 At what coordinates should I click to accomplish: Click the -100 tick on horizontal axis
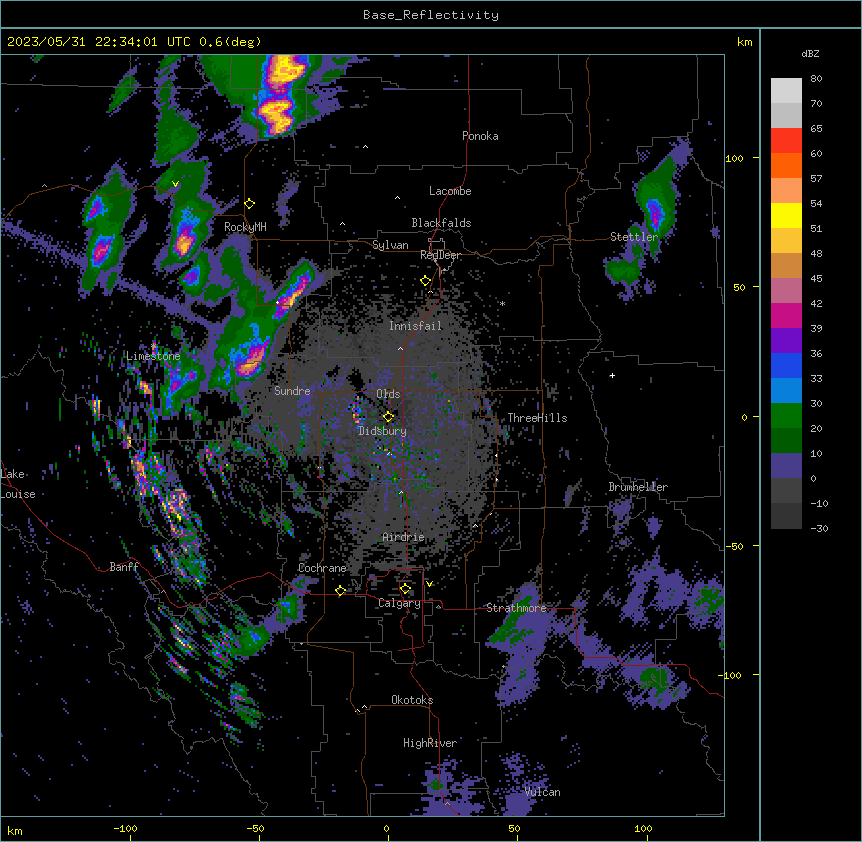click(125, 828)
